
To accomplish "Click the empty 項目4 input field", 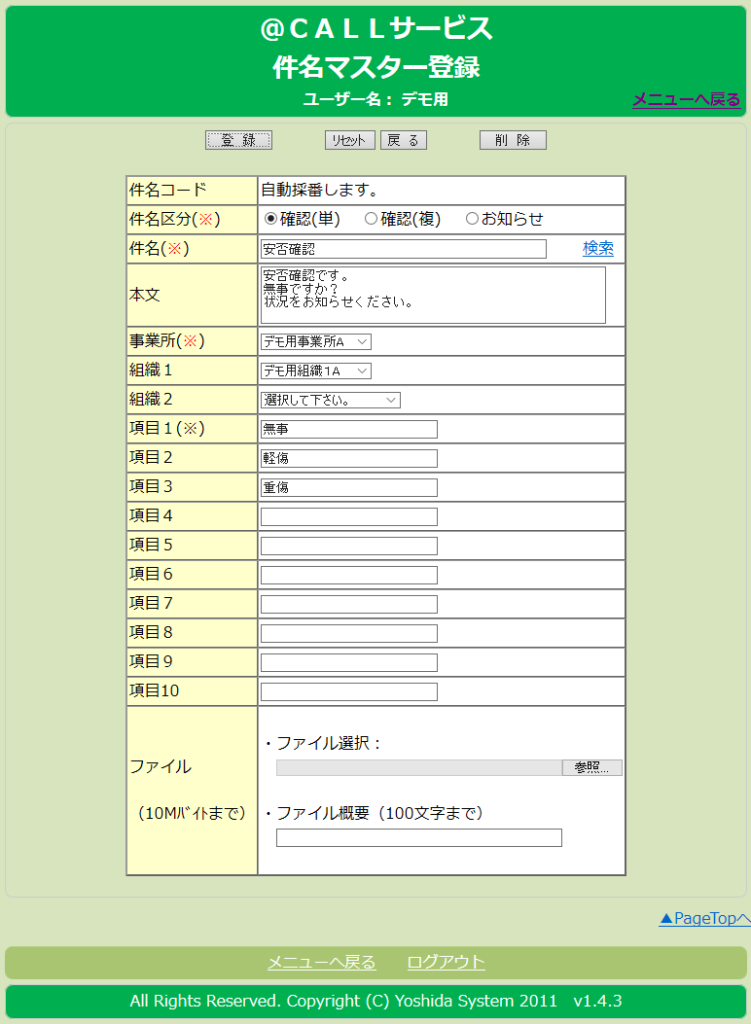I will click(x=349, y=516).
